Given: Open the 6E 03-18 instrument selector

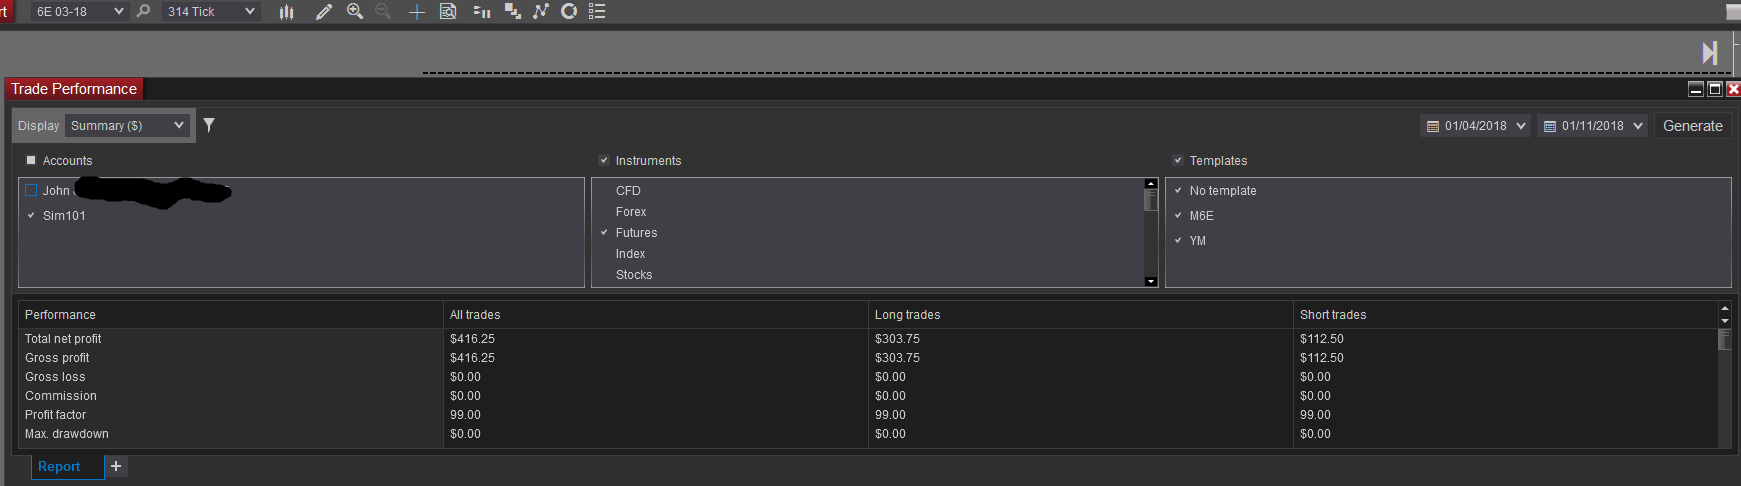Looking at the screenshot, I should click(79, 11).
